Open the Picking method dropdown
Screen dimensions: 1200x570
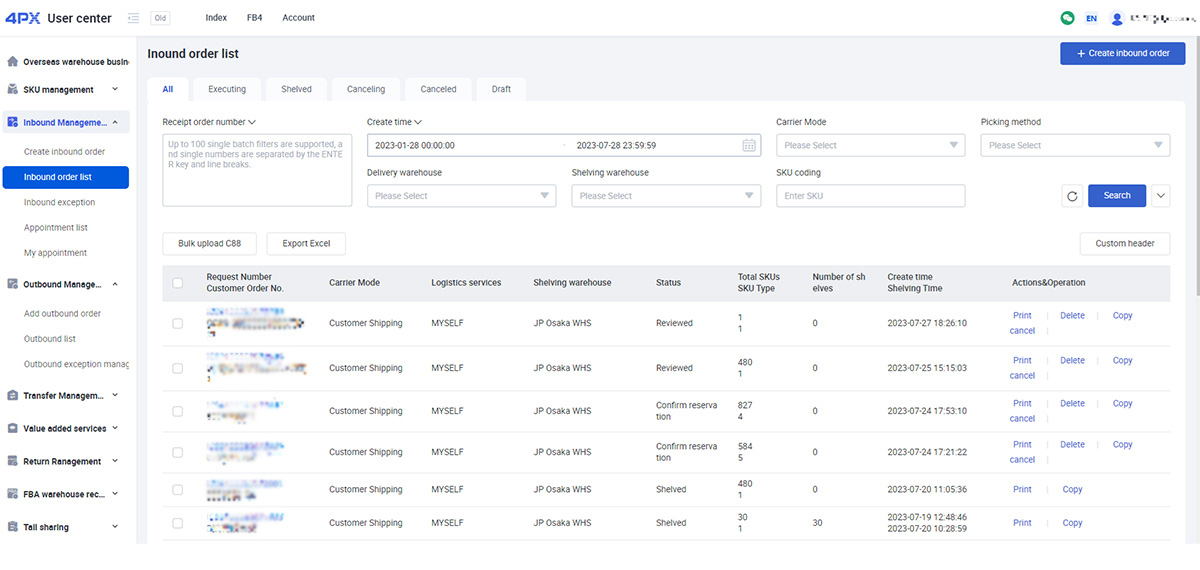[1075, 145]
